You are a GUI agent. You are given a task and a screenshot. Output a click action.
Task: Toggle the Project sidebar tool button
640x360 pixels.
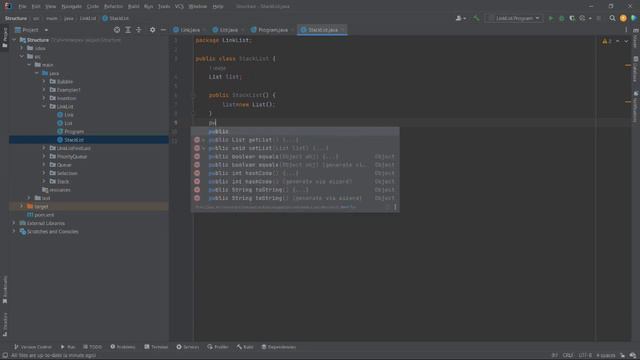(5, 38)
